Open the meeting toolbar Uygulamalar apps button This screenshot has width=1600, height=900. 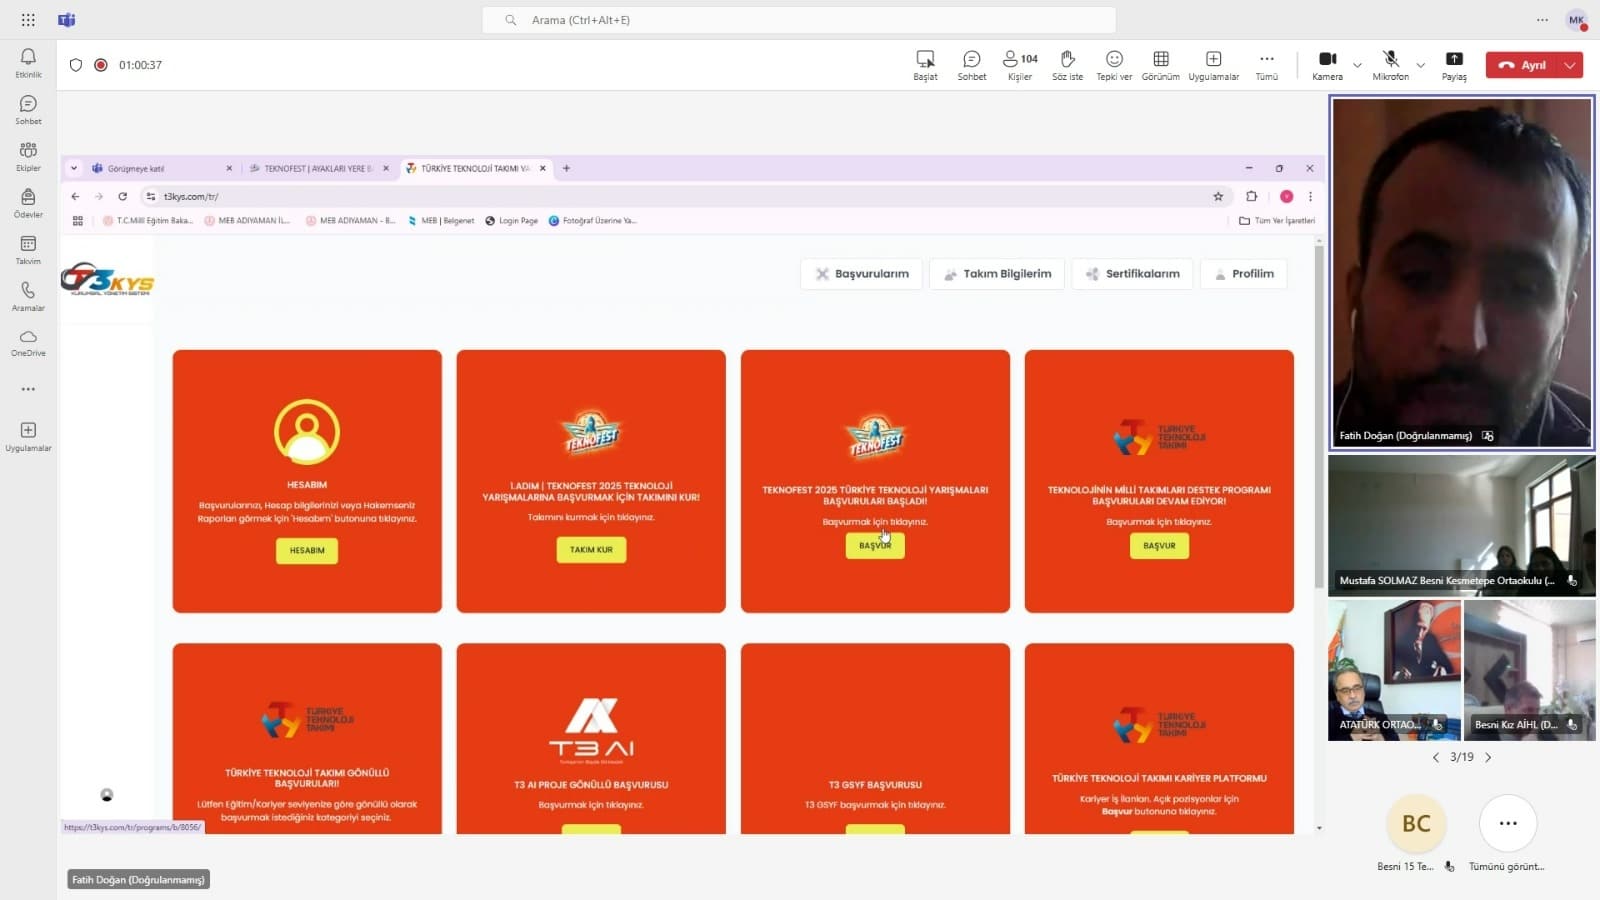tap(1213, 65)
